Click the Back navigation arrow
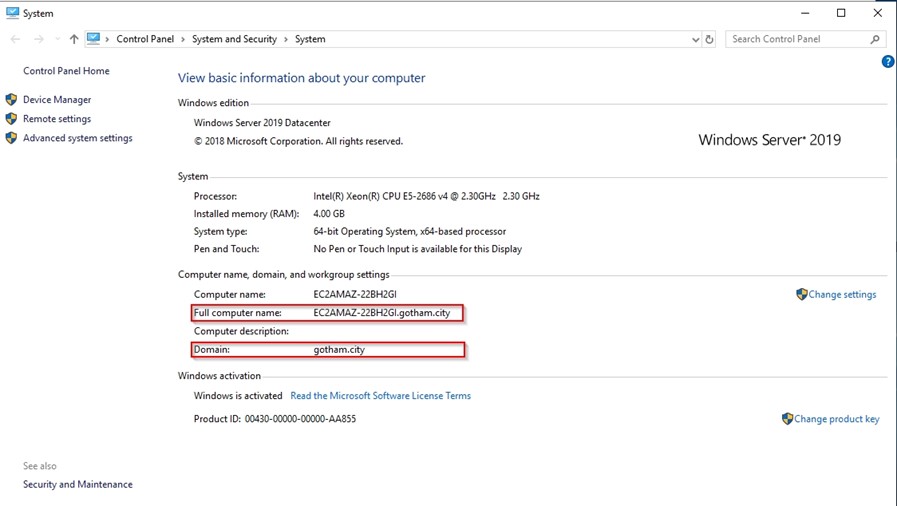Viewport: 897px width, 506px height. (x=15, y=39)
